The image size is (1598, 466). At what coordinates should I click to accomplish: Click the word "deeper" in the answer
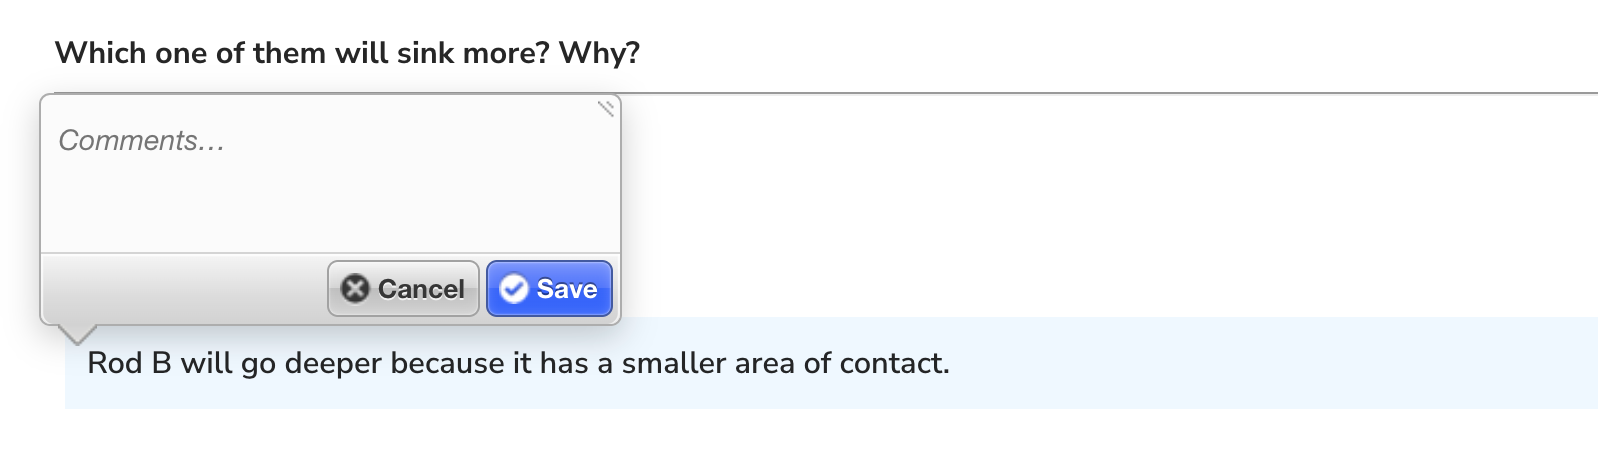(x=334, y=364)
